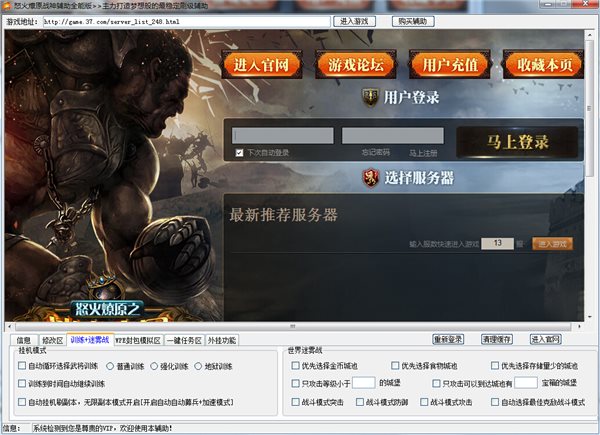Screen dimensions: 600x435
Task: Click the red lion emblem beside 选择服务器
Action: [371, 178]
